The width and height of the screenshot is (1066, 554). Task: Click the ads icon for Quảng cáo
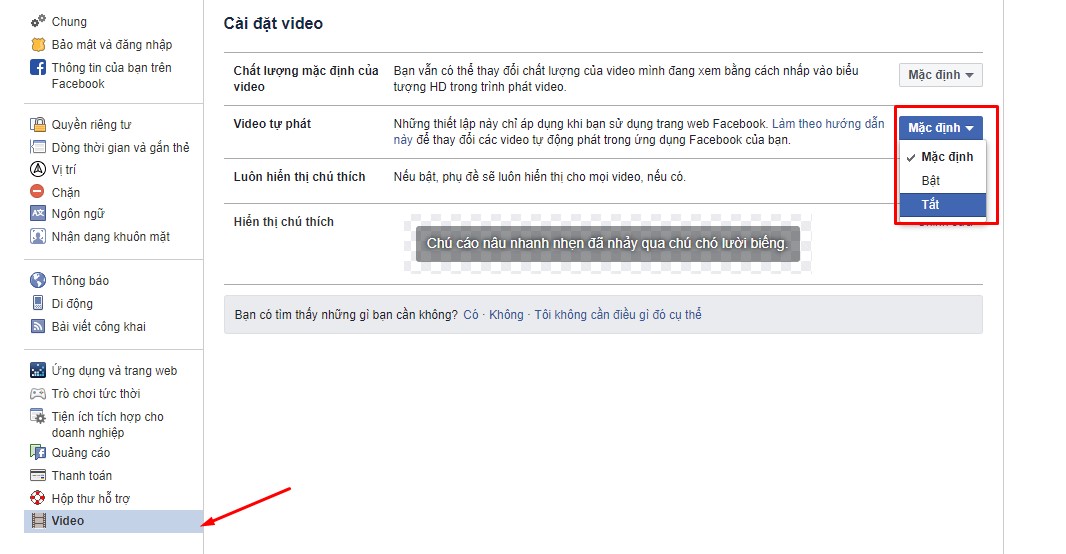(x=38, y=452)
